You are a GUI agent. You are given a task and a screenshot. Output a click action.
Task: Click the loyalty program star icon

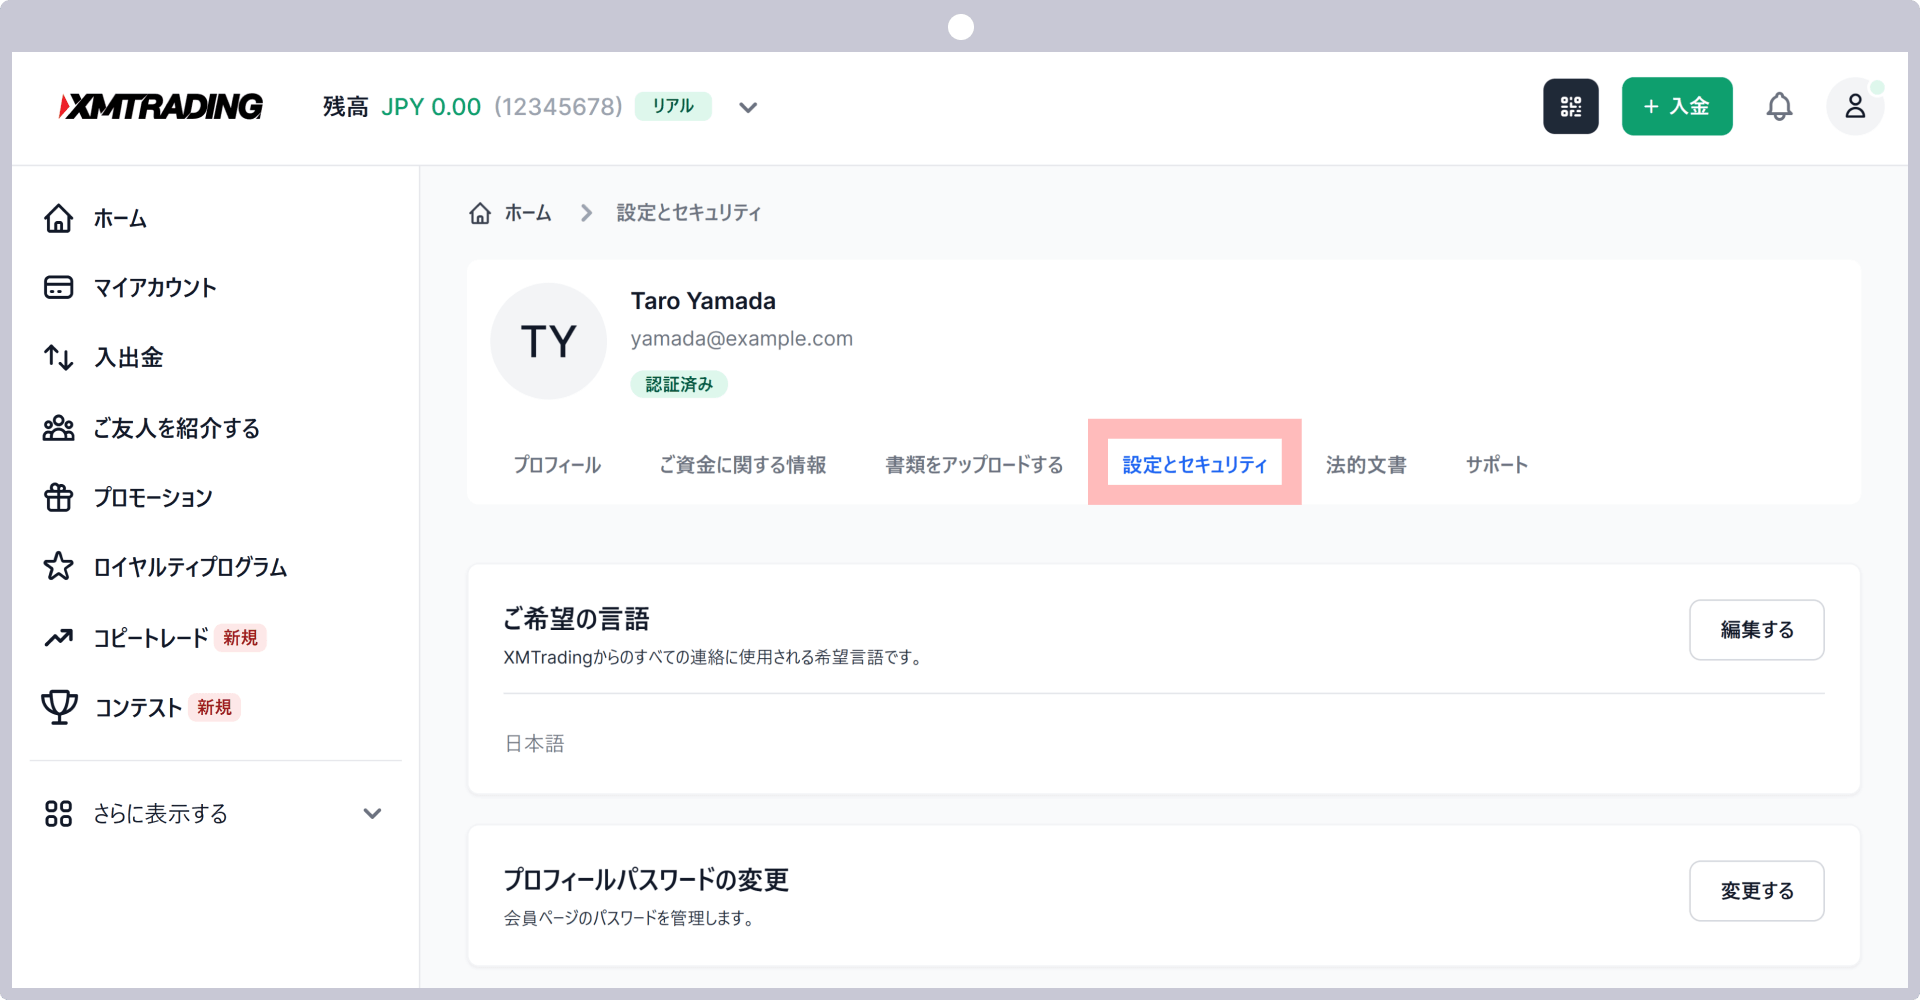pos(59,567)
